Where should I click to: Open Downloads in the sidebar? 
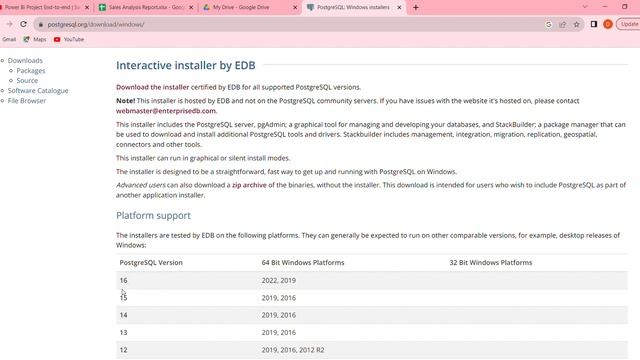[25, 60]
